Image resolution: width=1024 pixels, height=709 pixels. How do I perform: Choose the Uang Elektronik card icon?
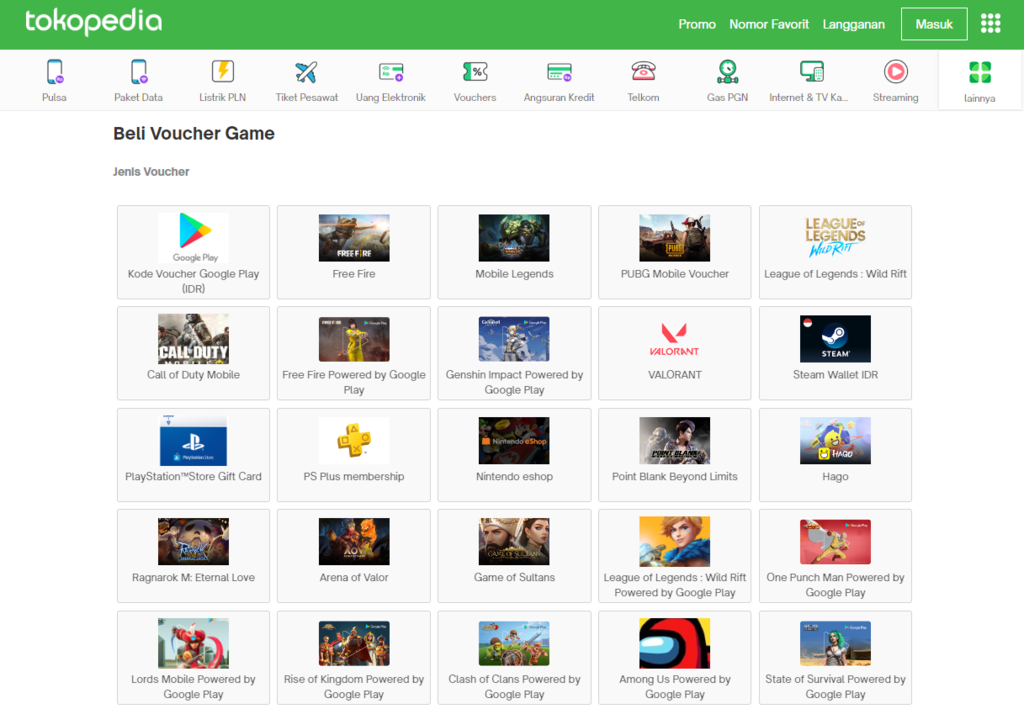[391, 72]
